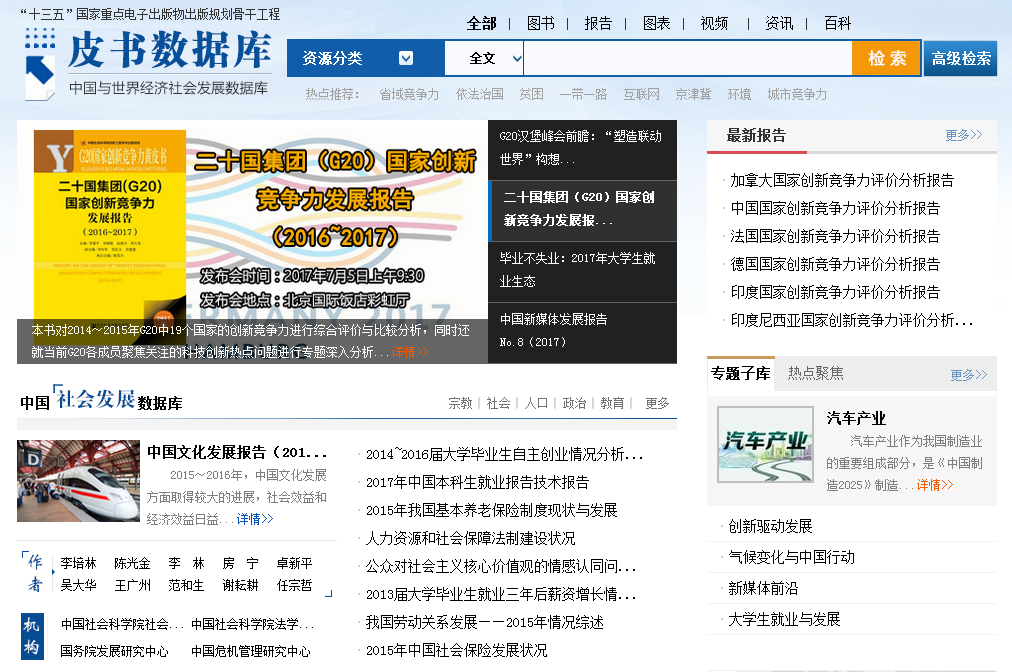This screenshot has width=1012, height=672.
Task: Choose the 人口 category under 社会发展数据库
Action: tap(537, 403)
